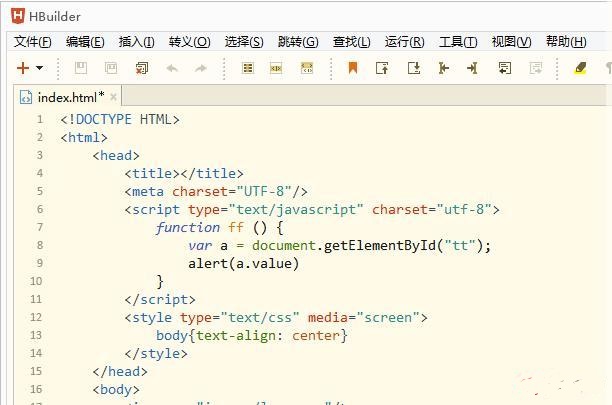The height and width of the screenshot is (405, 612).
Task: Open the 运行(R) menu
Action: pyautogui.click(x=404, y=41)
